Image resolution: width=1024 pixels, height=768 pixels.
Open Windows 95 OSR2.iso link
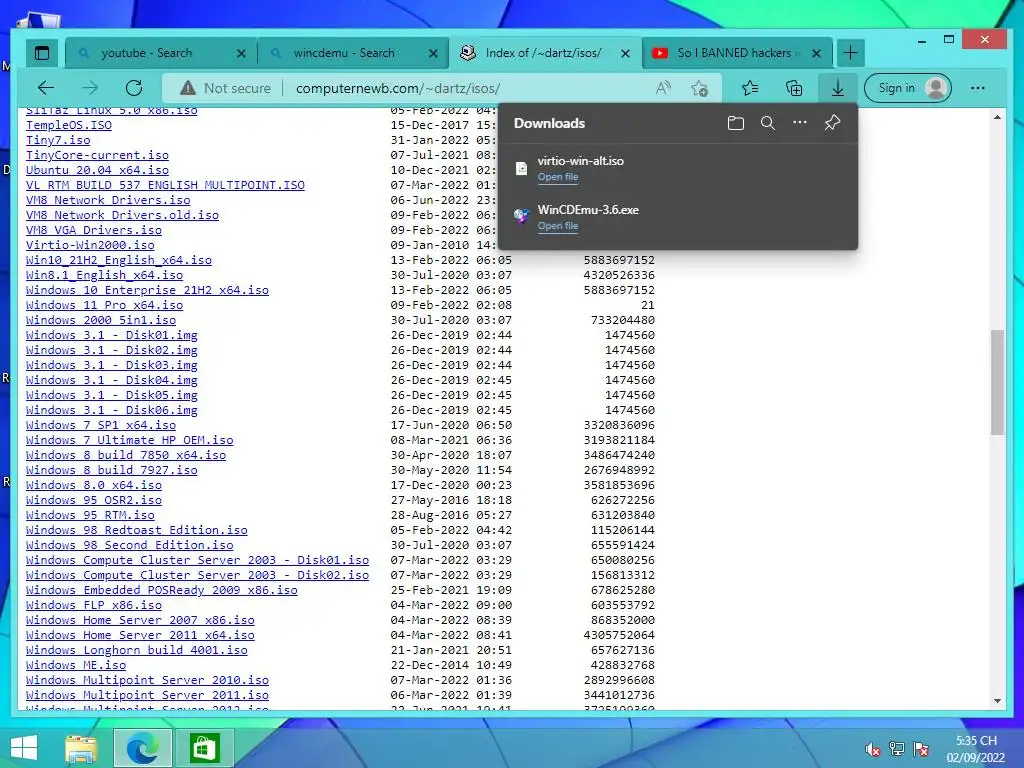[x=93, y=501]
